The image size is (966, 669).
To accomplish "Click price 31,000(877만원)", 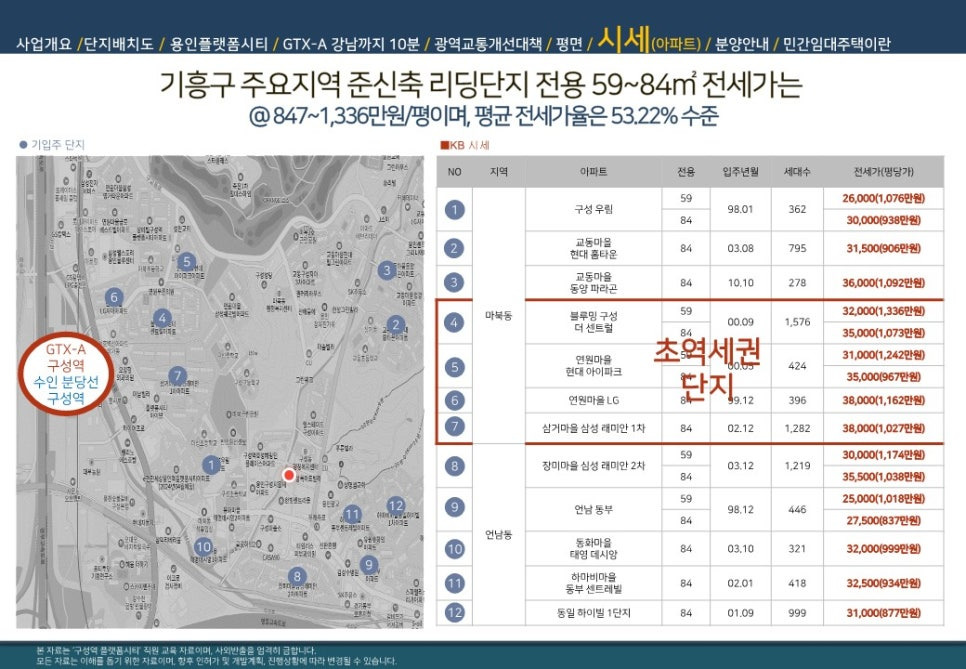I will coord(883,613).
